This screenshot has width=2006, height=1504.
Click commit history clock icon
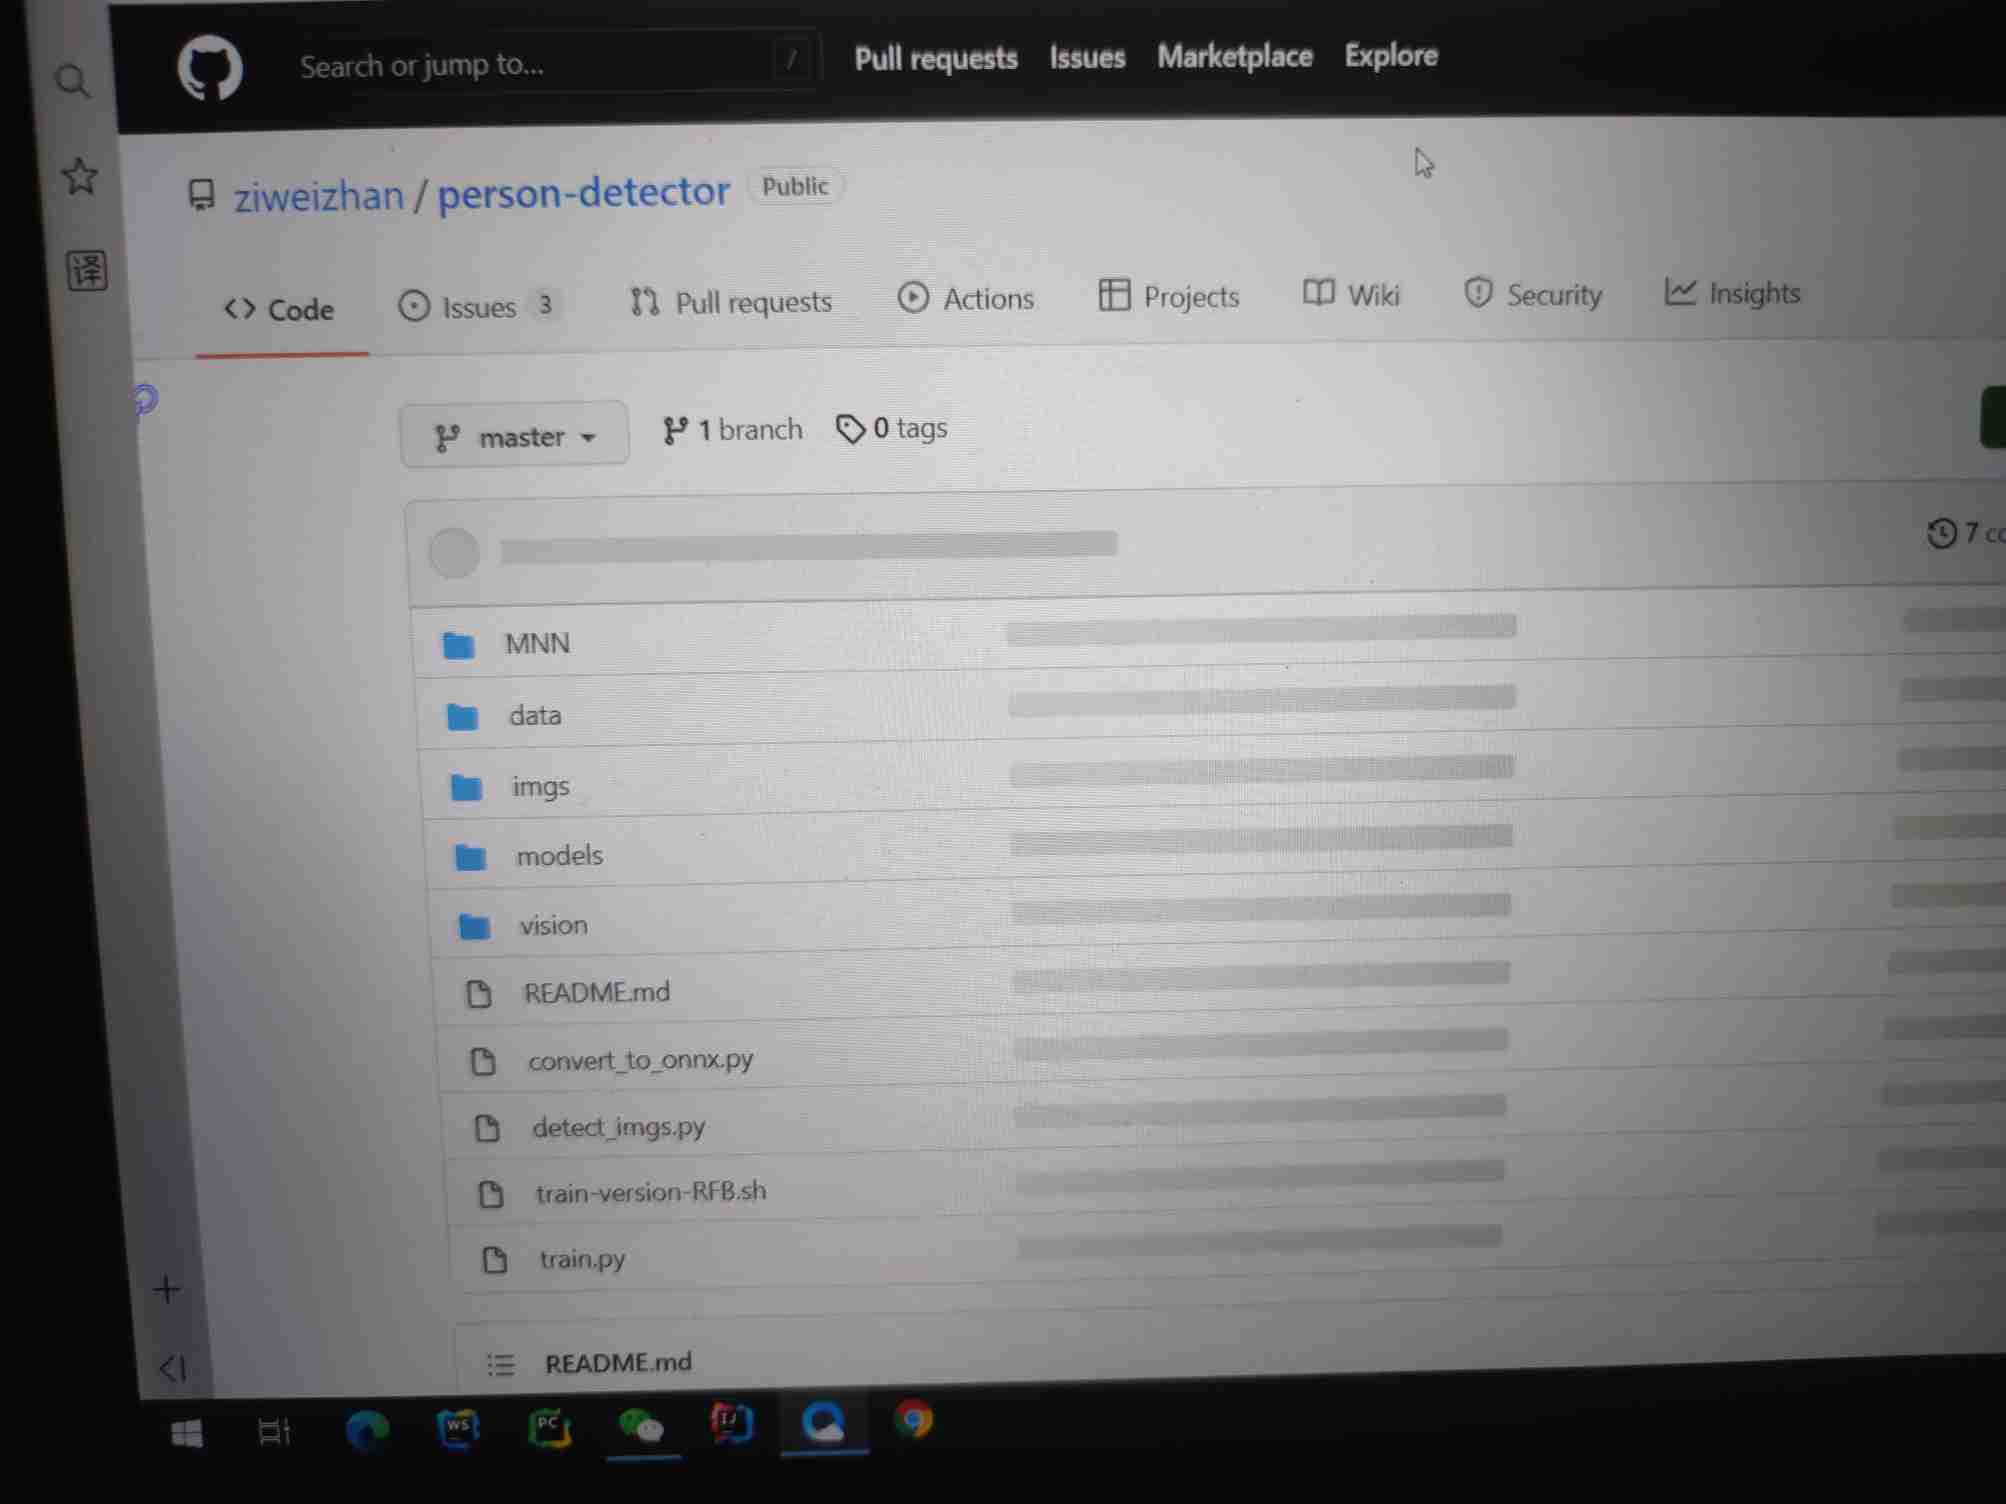point(1942,533)
